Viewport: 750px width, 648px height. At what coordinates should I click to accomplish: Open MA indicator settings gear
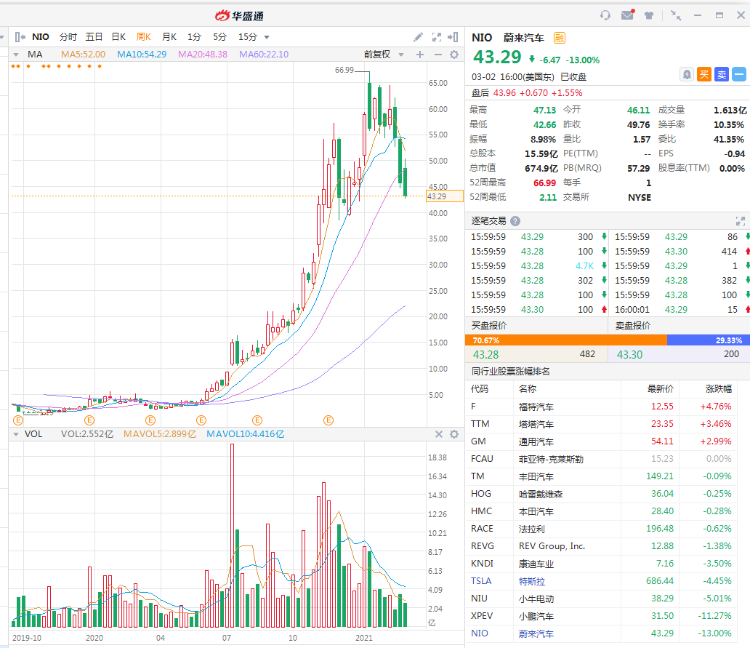coord(454,55)
